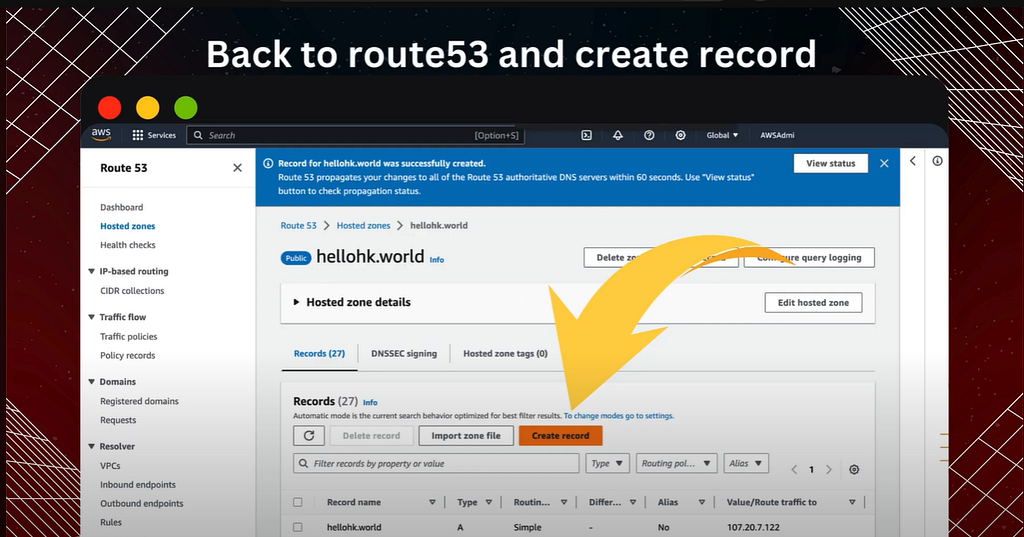
Task: Open CloudShell terminal icon in header
Action: click(586, 135)
